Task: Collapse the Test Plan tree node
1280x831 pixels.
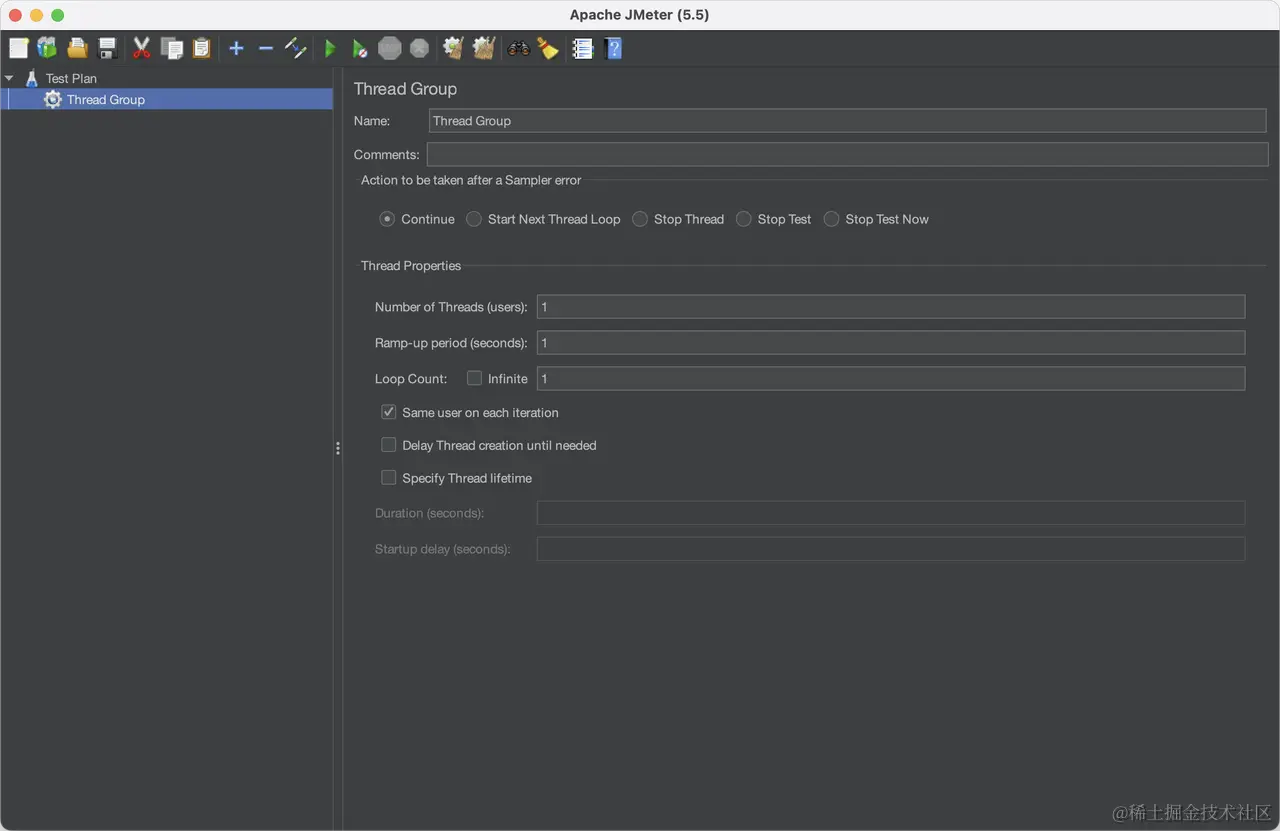Action: point(10,78)
